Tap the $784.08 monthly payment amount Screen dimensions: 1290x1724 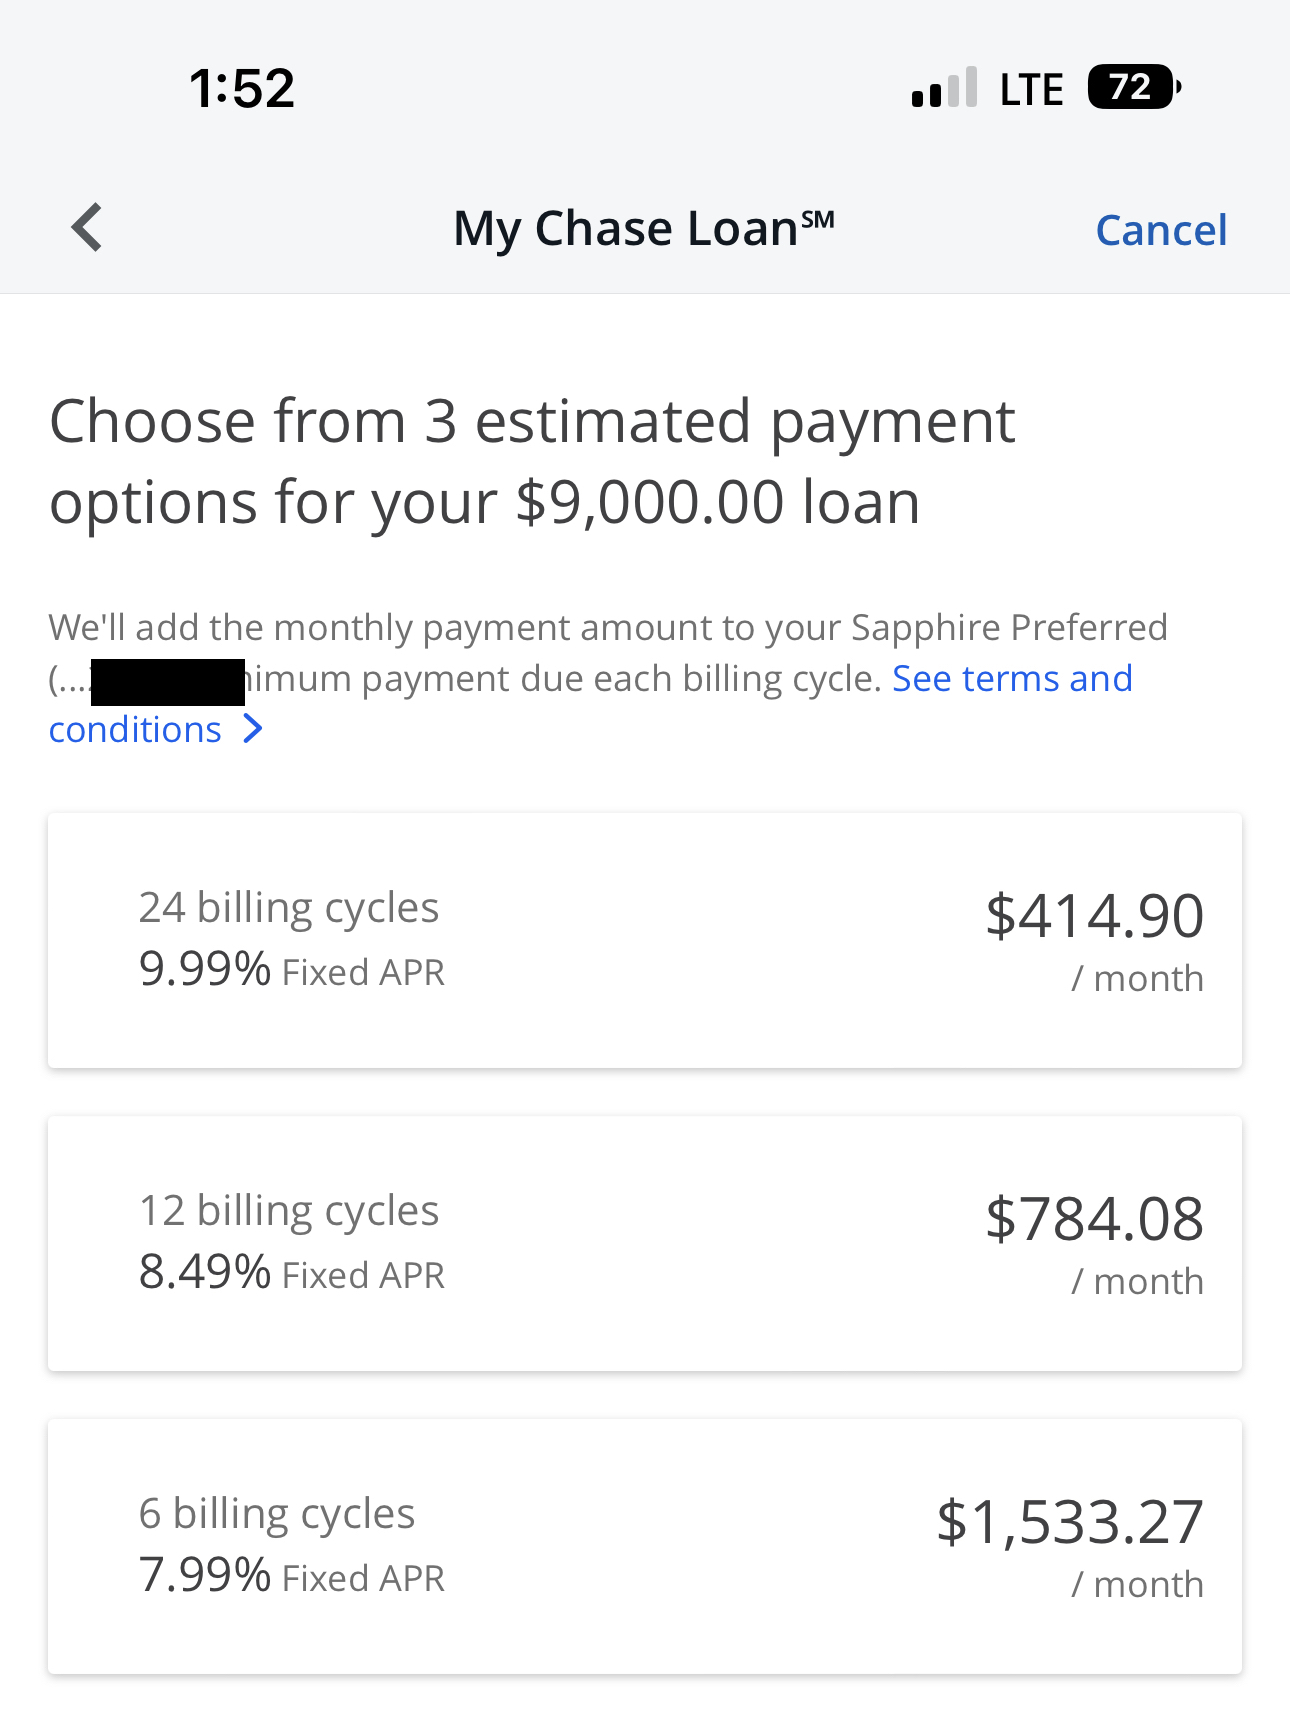pos(1094,1219)
